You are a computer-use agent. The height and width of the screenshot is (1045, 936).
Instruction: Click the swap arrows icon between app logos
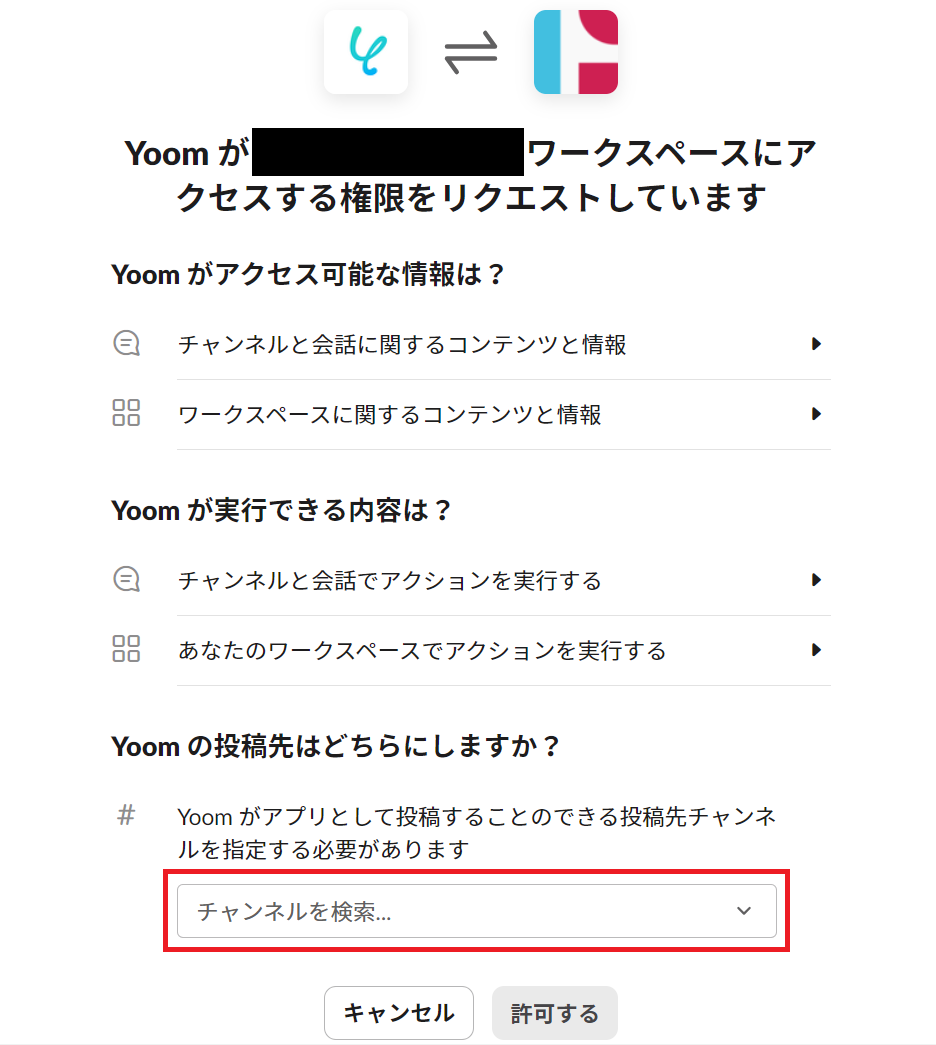tap(470, 51)
